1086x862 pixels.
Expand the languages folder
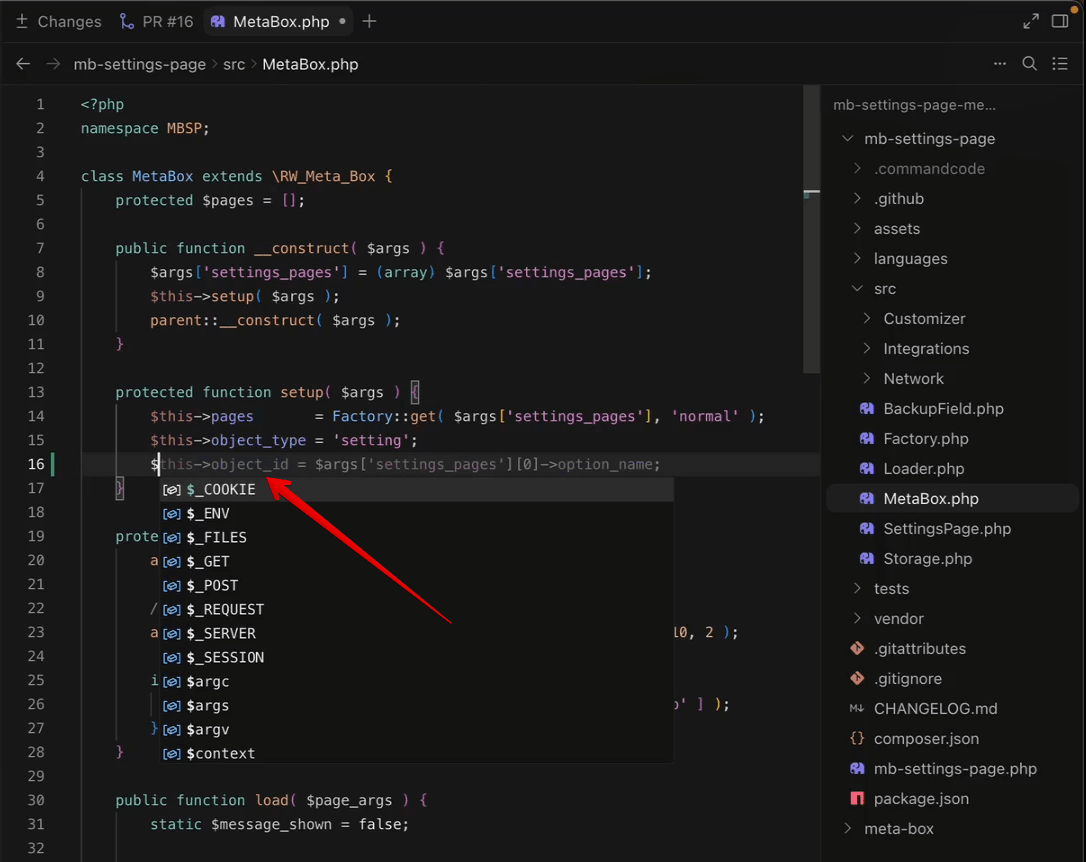click(857, 258)
